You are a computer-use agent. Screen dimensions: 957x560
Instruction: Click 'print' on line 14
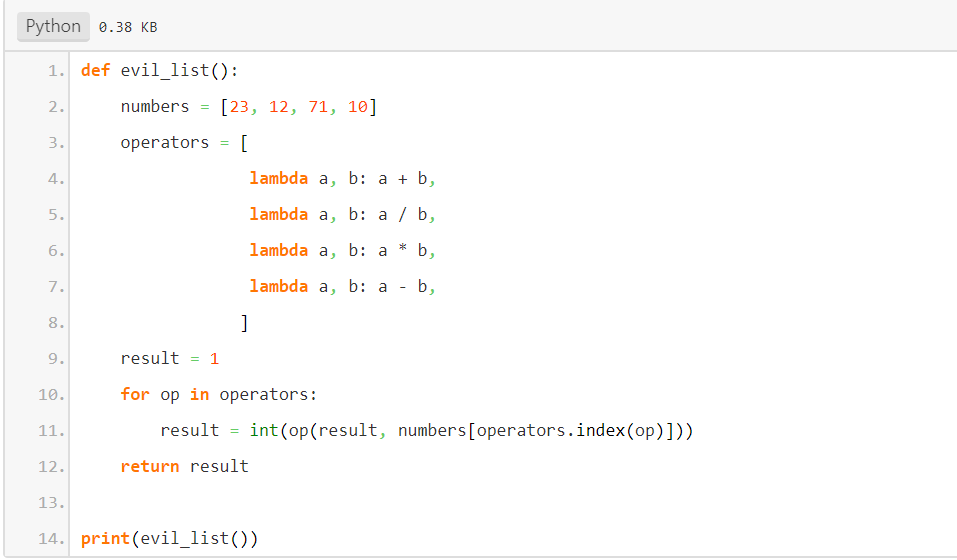click(x=105, y=539)
